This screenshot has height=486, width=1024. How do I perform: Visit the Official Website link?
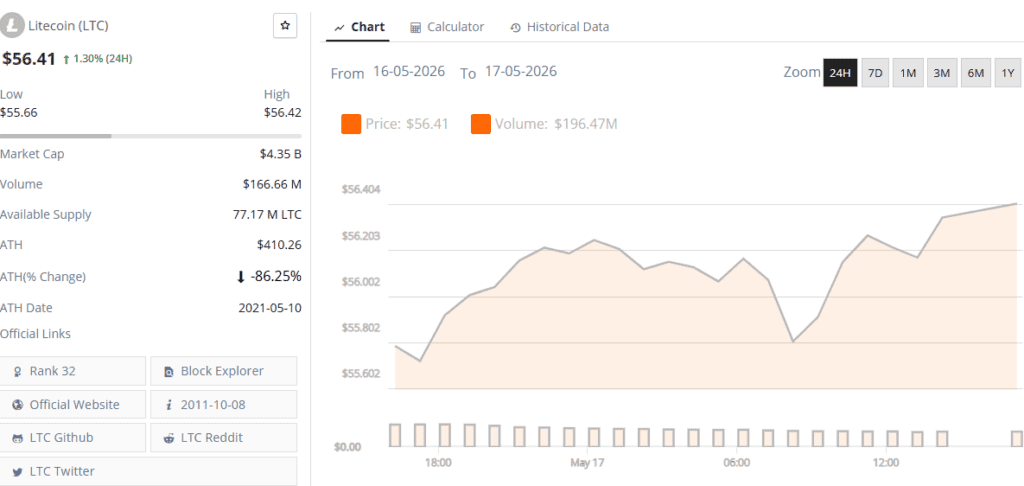72,404
